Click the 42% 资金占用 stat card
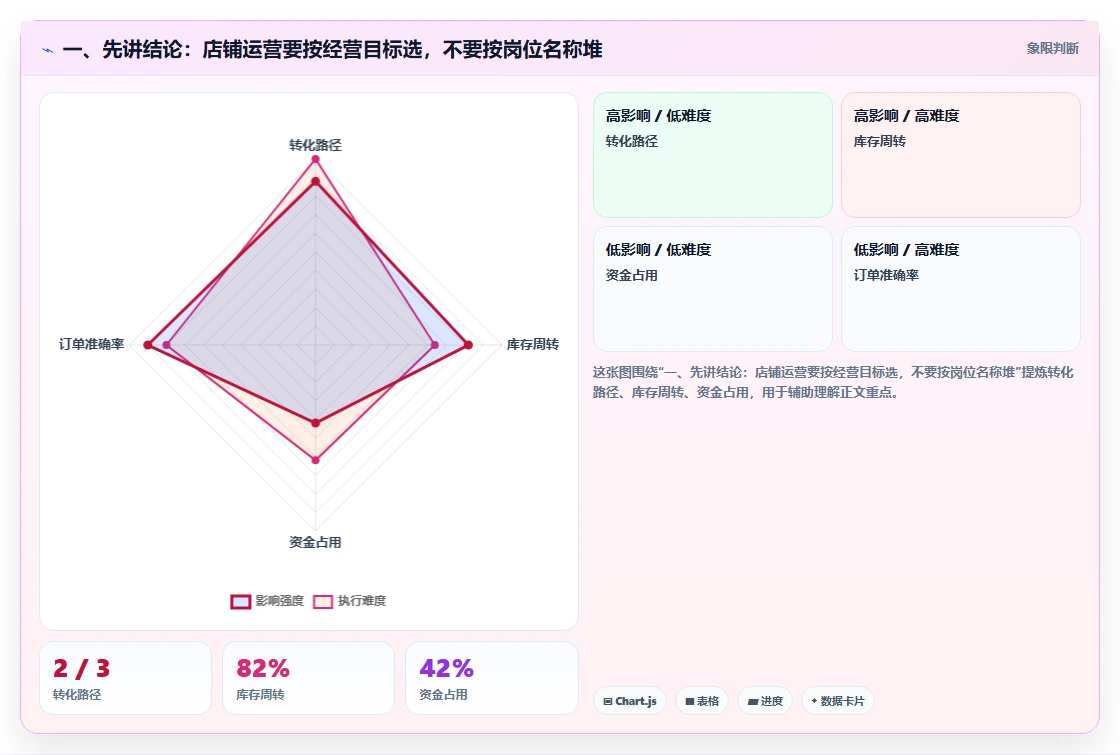Image resolution: width=1120 pixels, height=755 pixels. (491, 678)
